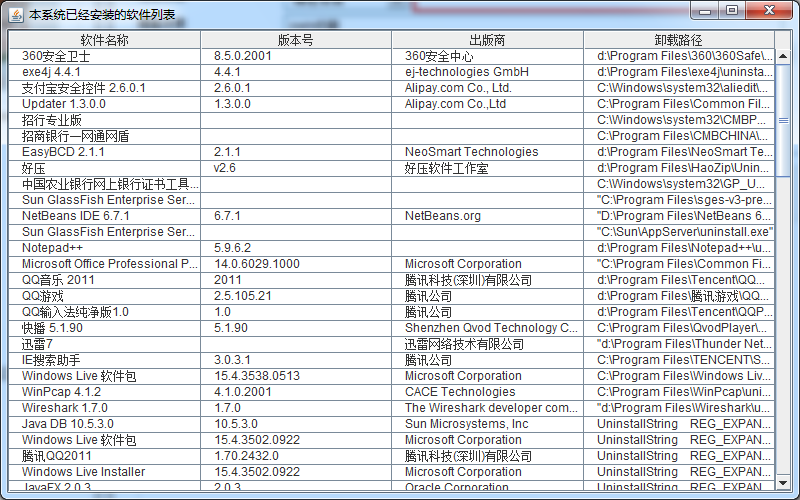800x500 pixels.
Task: Select the Java DB 10.5.3.0 cell
Action: 105,424
